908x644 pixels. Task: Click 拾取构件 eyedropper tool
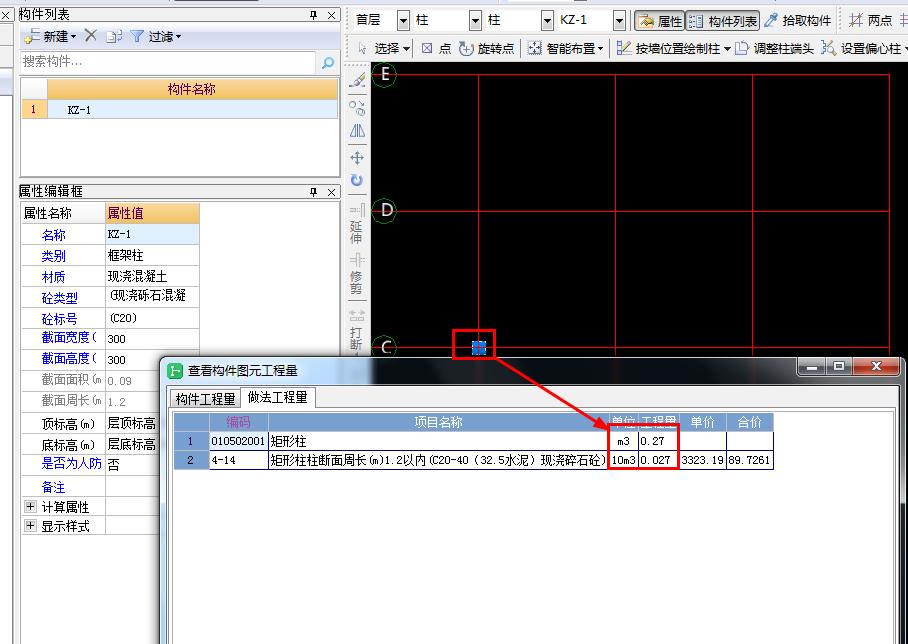point(797,21)
